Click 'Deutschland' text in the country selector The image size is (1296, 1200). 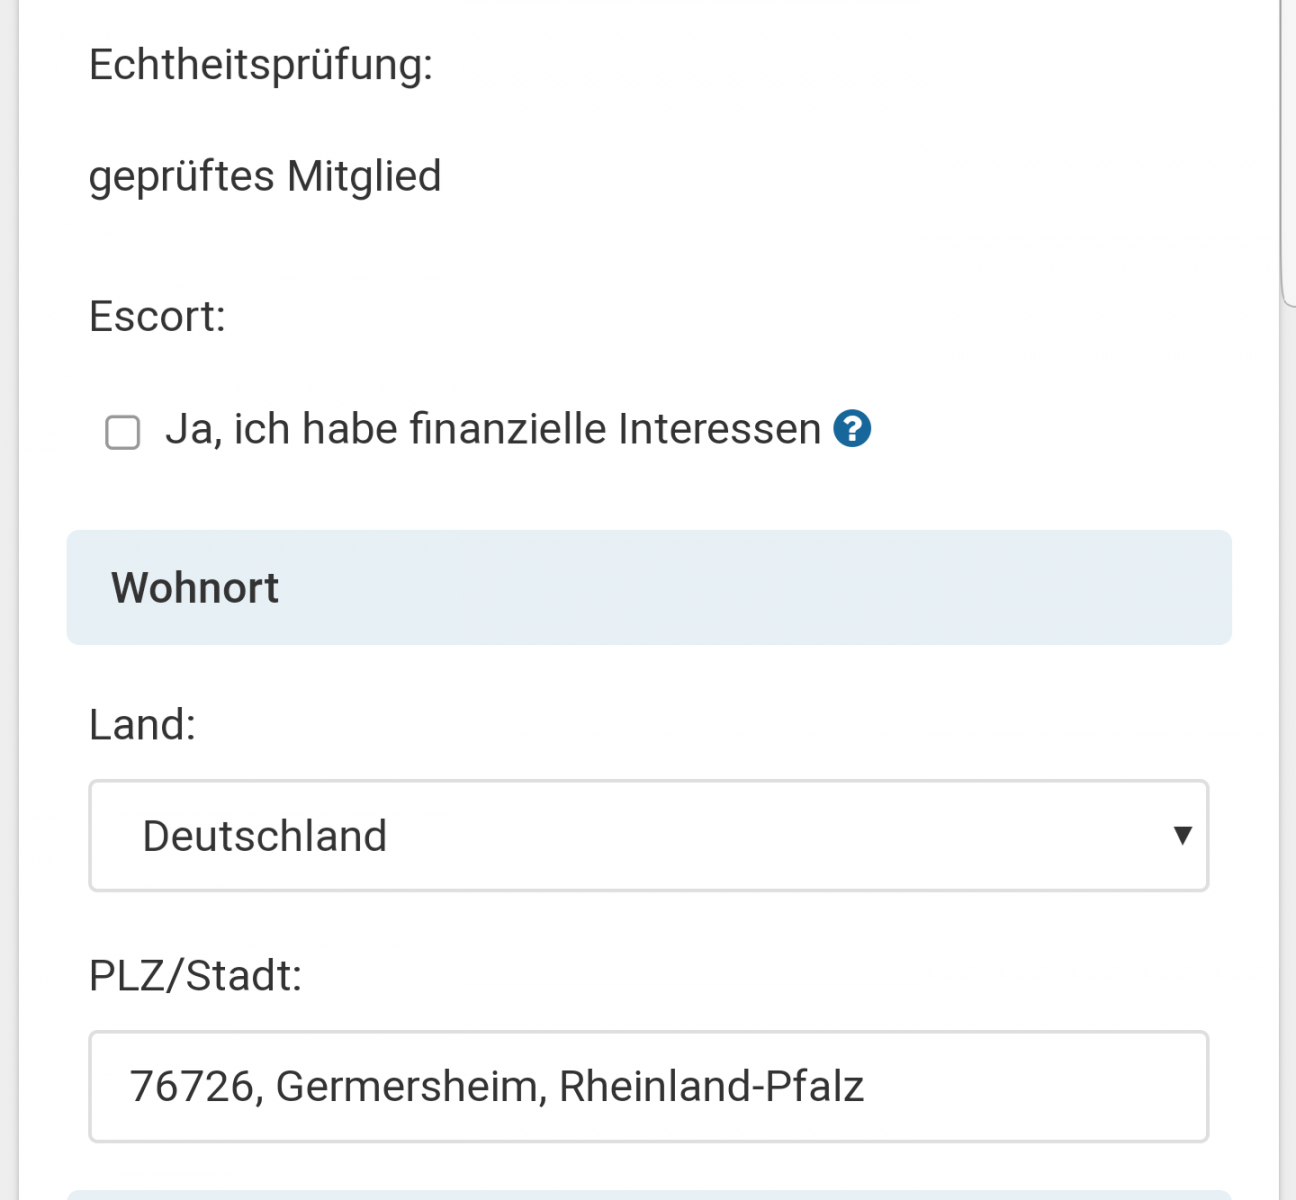(x=264, y=836)
